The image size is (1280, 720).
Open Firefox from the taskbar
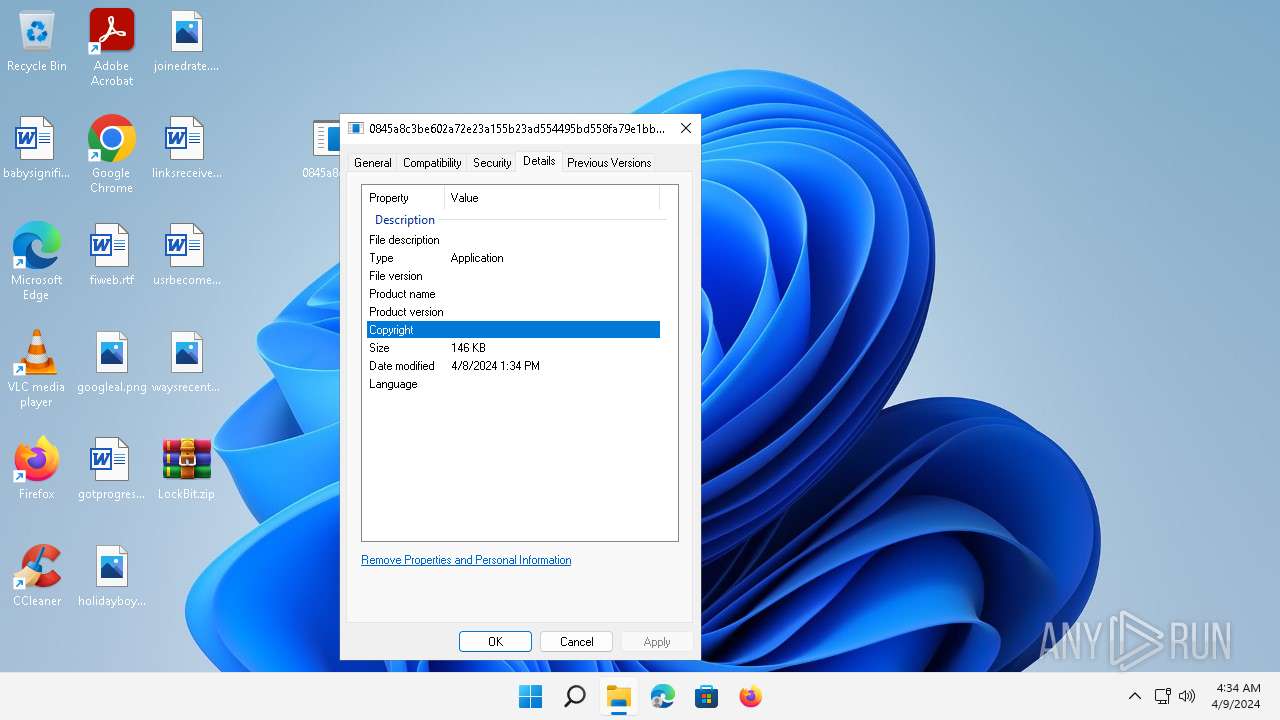[750, 696]
